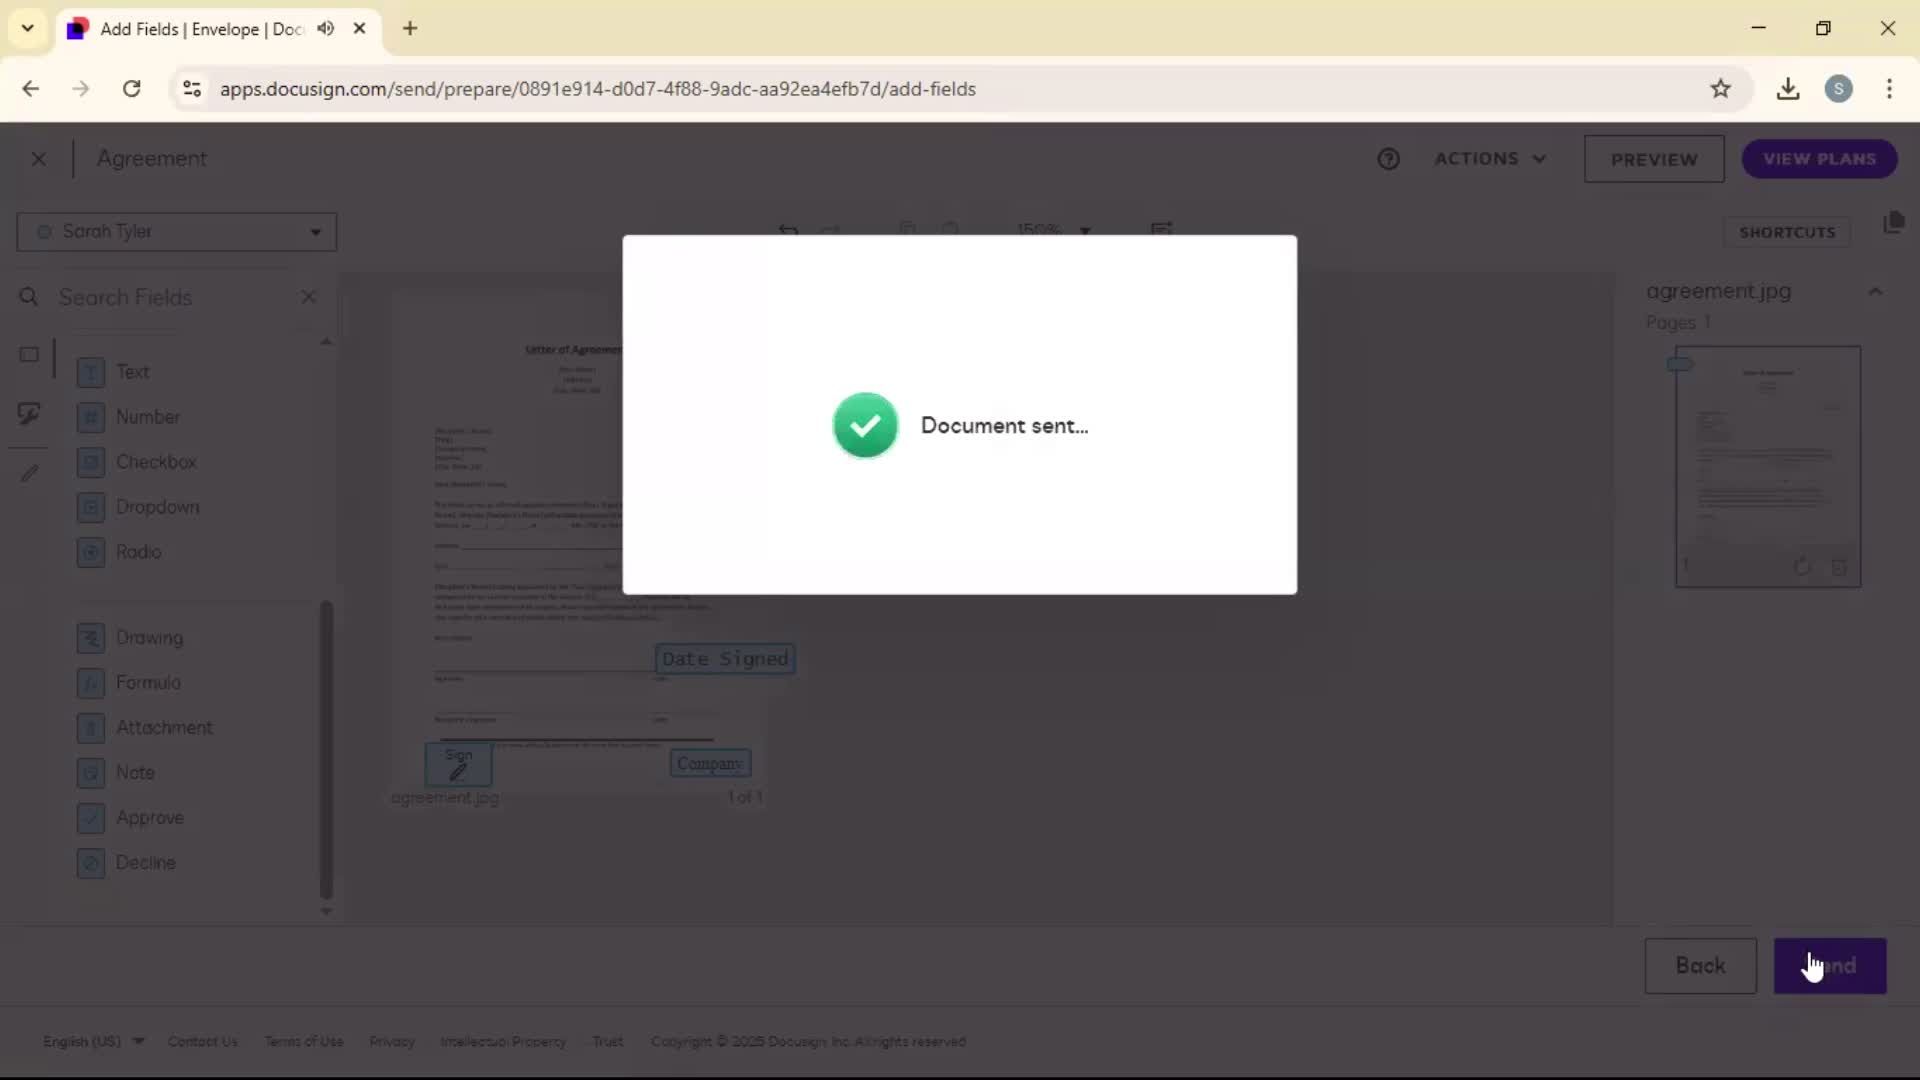
Task: Click the Back button
Action: coord(1700,966)
